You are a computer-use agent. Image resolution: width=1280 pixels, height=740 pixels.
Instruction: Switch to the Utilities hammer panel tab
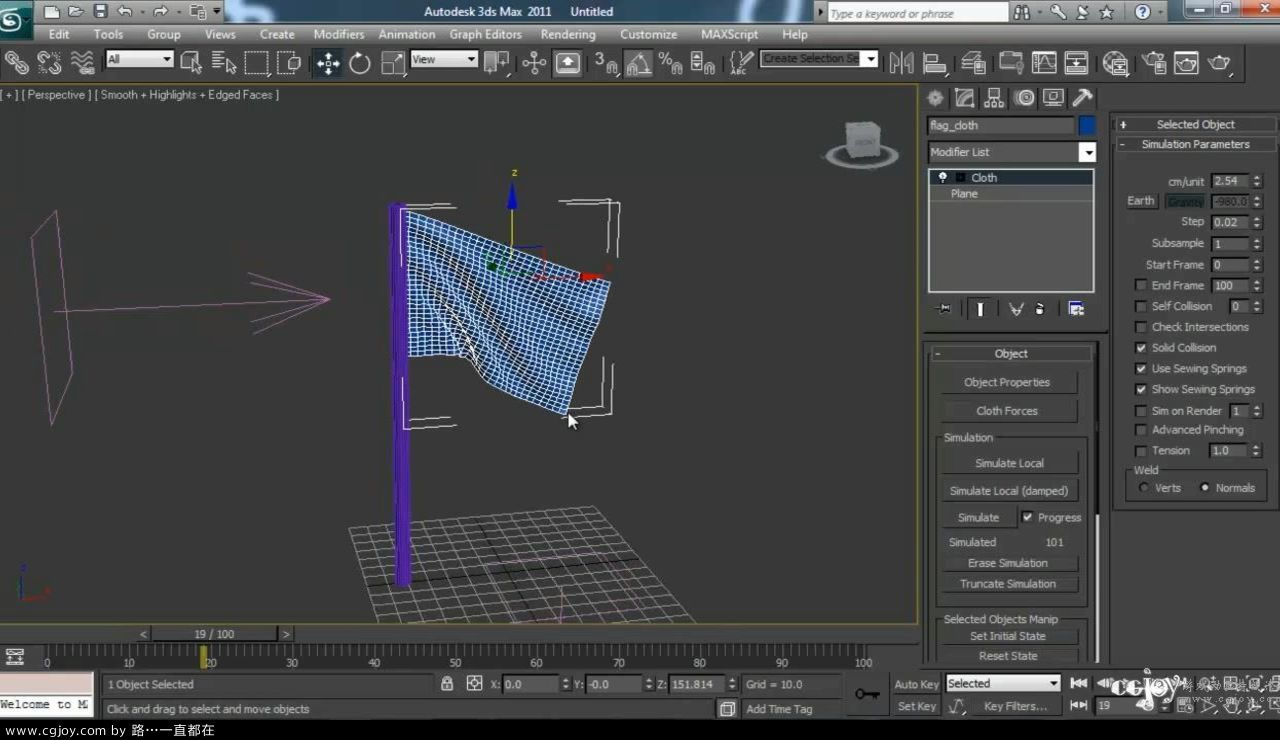click(1082, 98)
